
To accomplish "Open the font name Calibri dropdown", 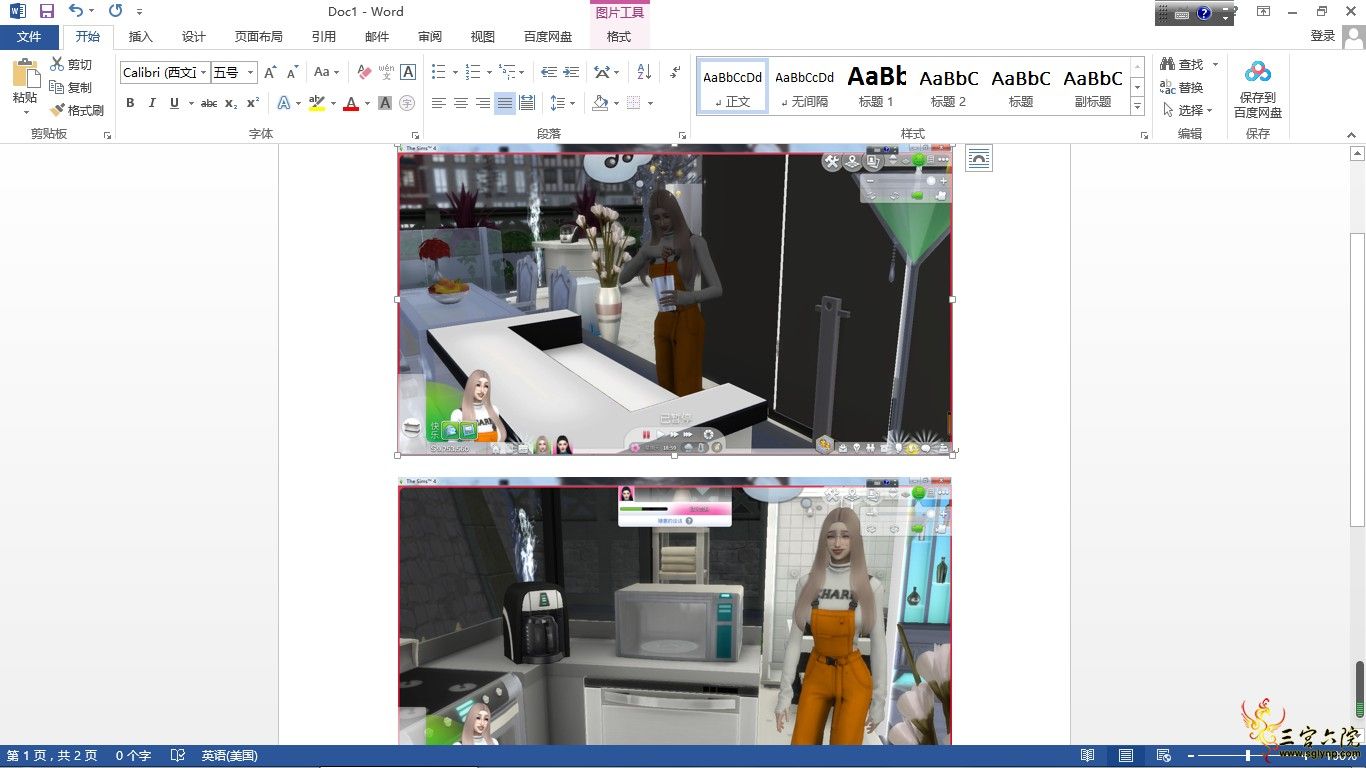I will pos(204,73).
